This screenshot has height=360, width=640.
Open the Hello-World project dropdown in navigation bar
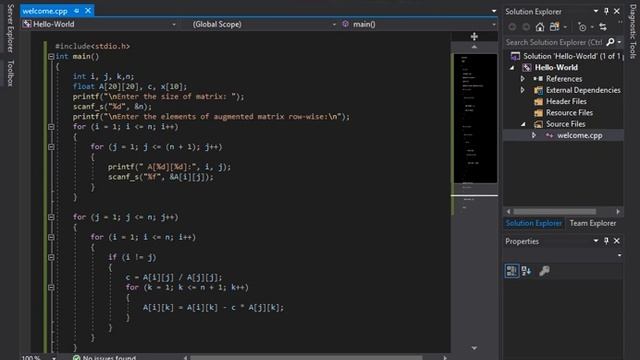(173, 24)
